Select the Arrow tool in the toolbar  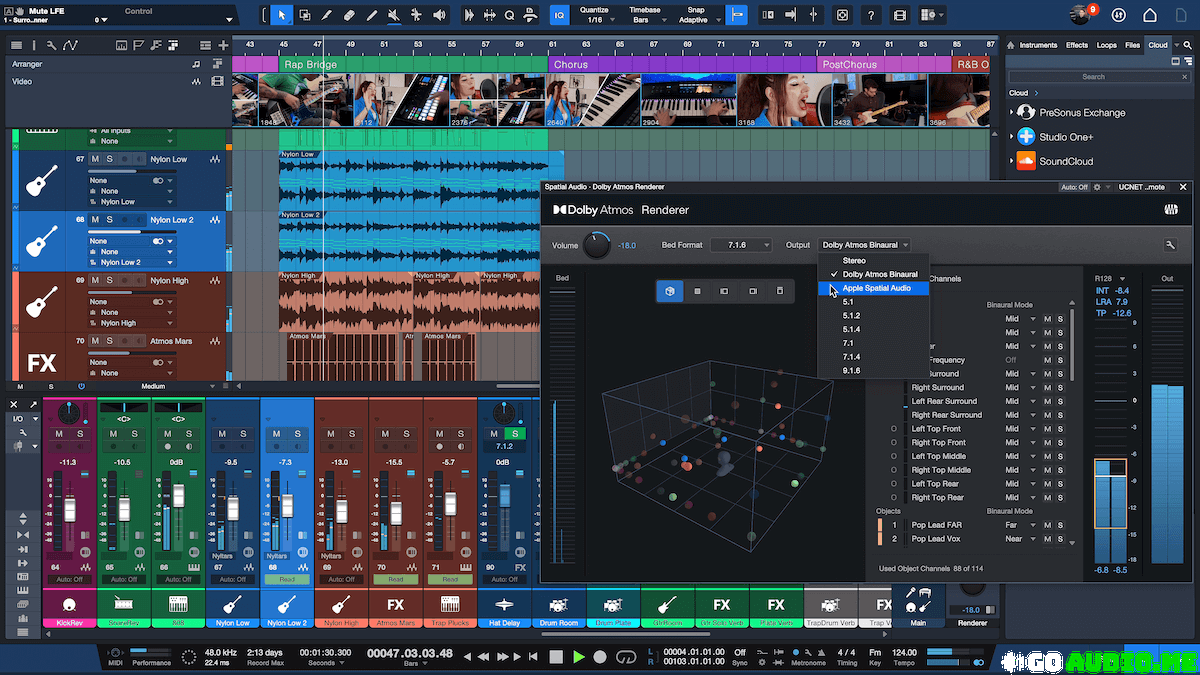(x=281, y=15)
